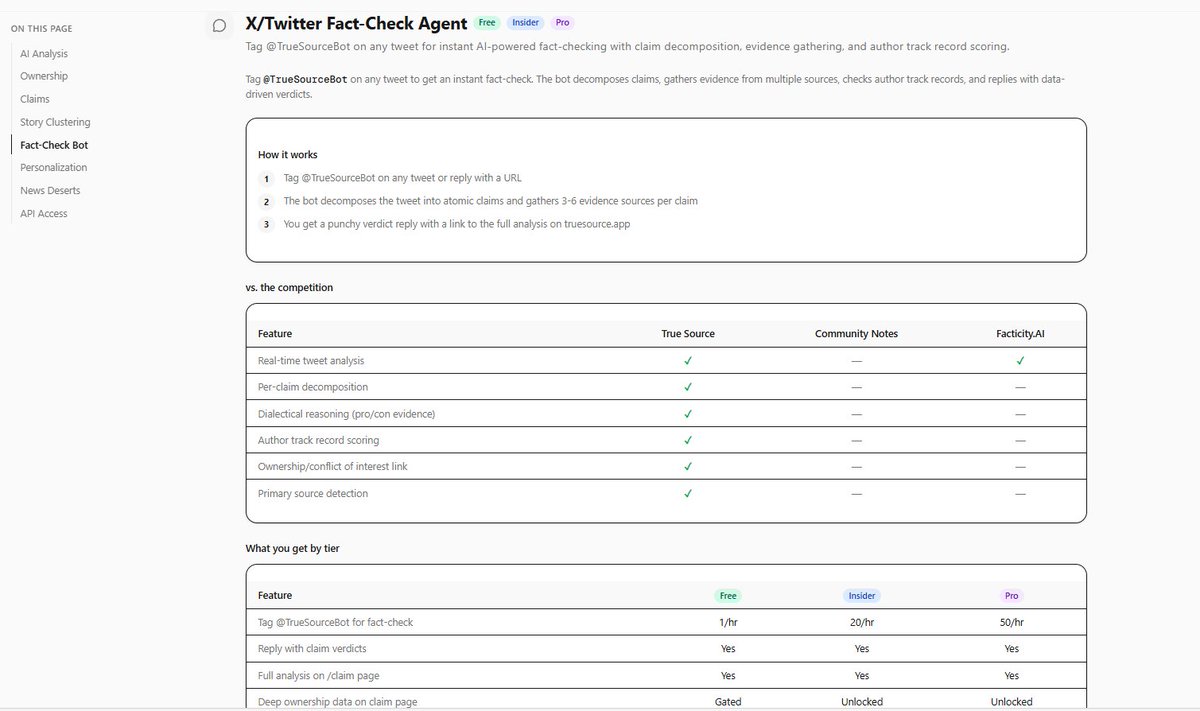Click the '1/hr' Free tier value
Viewport: 1200px width, 711px height.
click(728, 622)
